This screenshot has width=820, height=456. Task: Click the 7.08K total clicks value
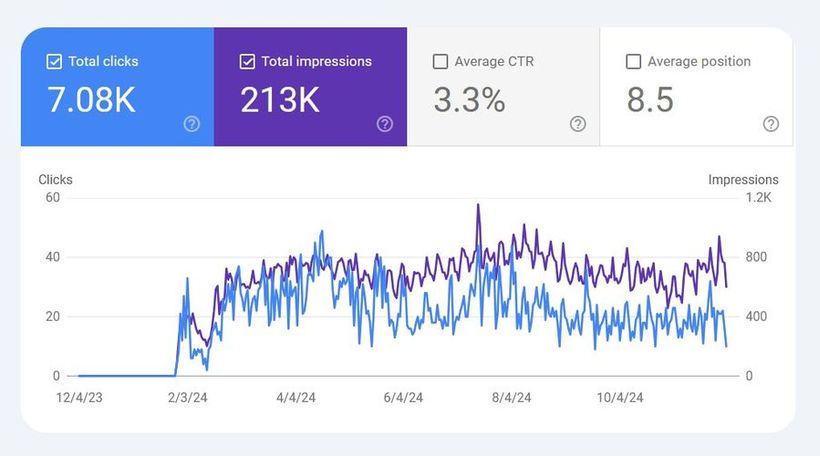(92, 99)
